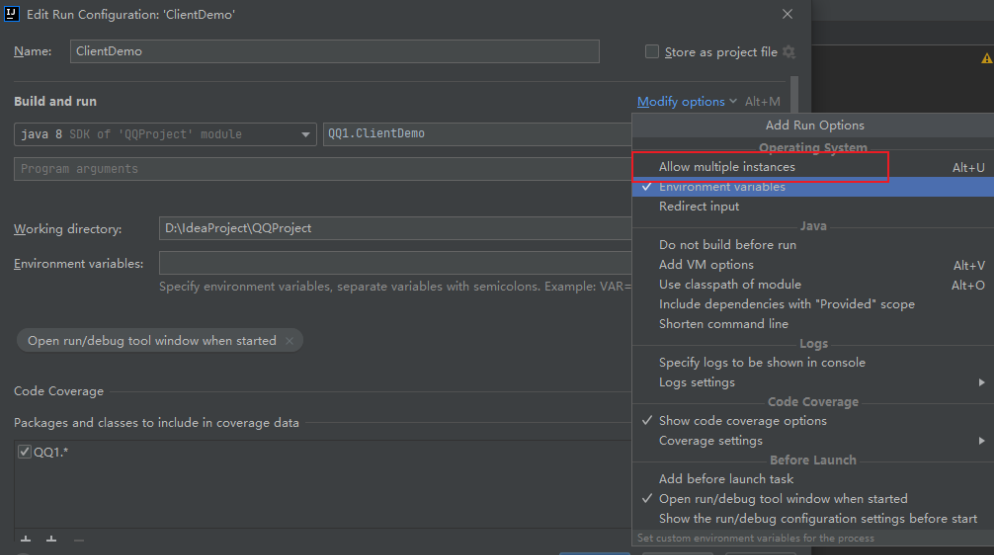Image resolution: width=994 pixels, height=555 pixels.
Task: Click the remove (minus) icon under coverage list
Action: 79,540
